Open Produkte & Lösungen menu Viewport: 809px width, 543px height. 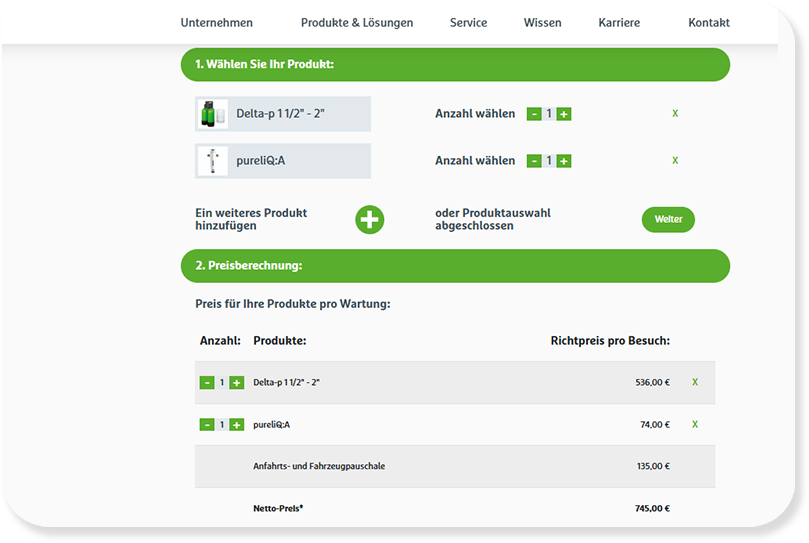[357, 23]
